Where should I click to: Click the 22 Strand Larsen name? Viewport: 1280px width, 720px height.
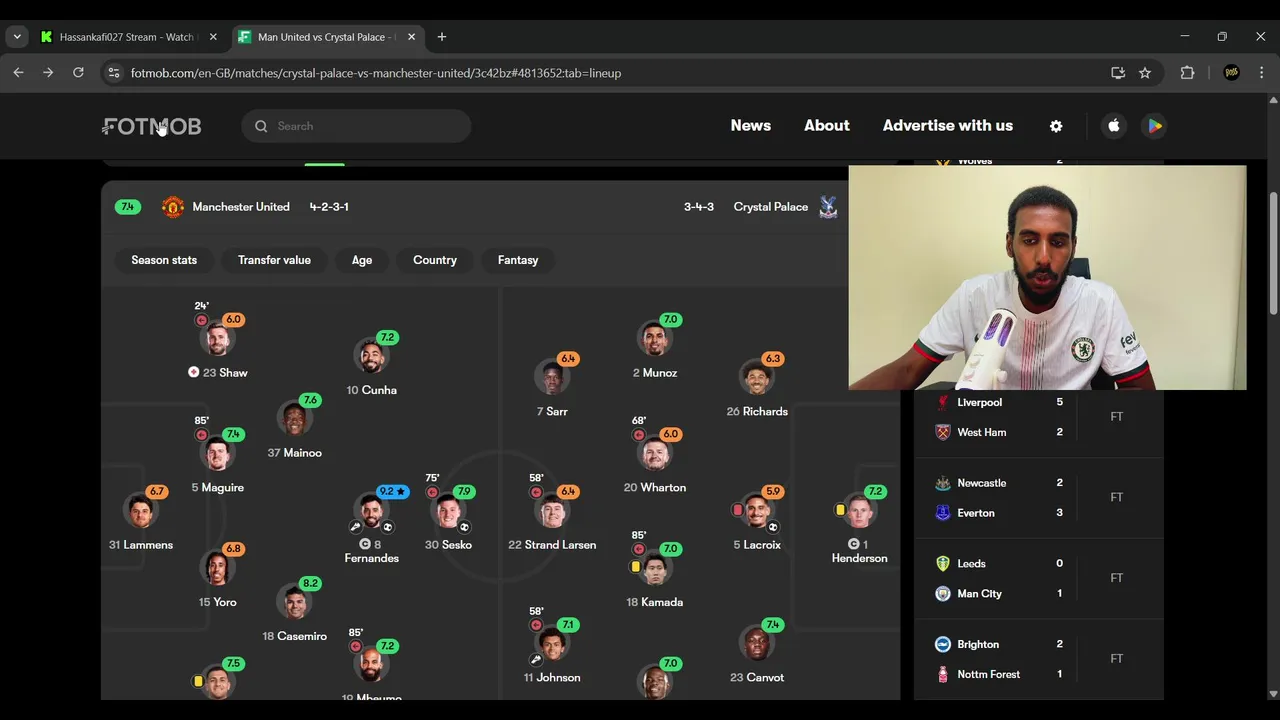coord(552,545)
